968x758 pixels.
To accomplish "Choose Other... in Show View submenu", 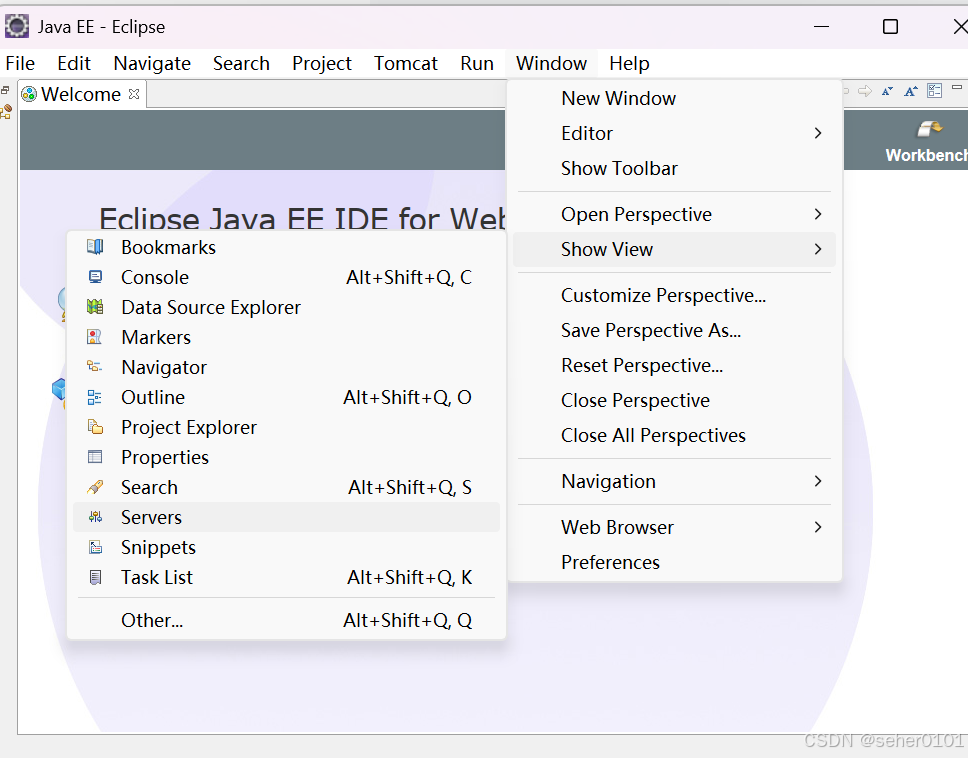I will [286, 620].
